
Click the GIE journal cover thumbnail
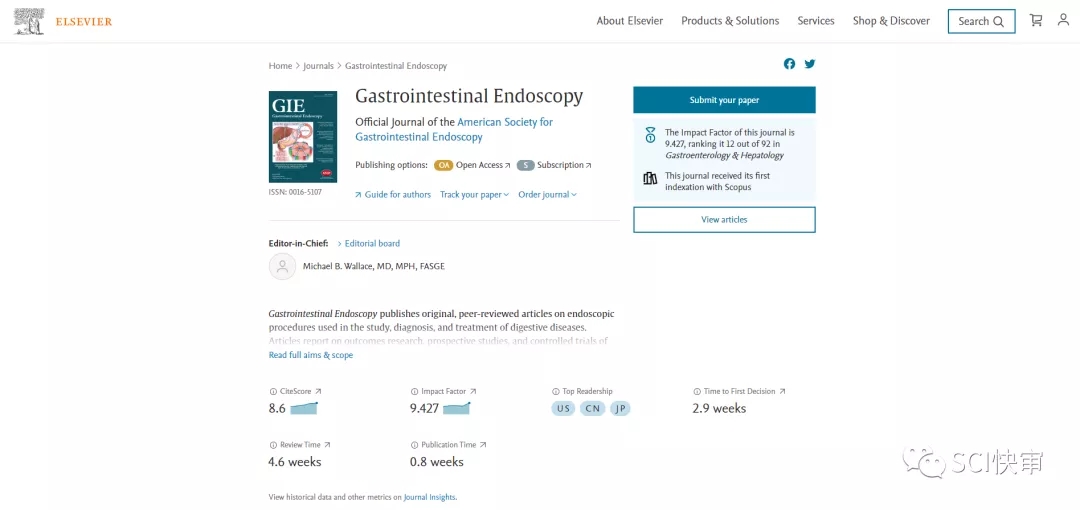(302, 137)
